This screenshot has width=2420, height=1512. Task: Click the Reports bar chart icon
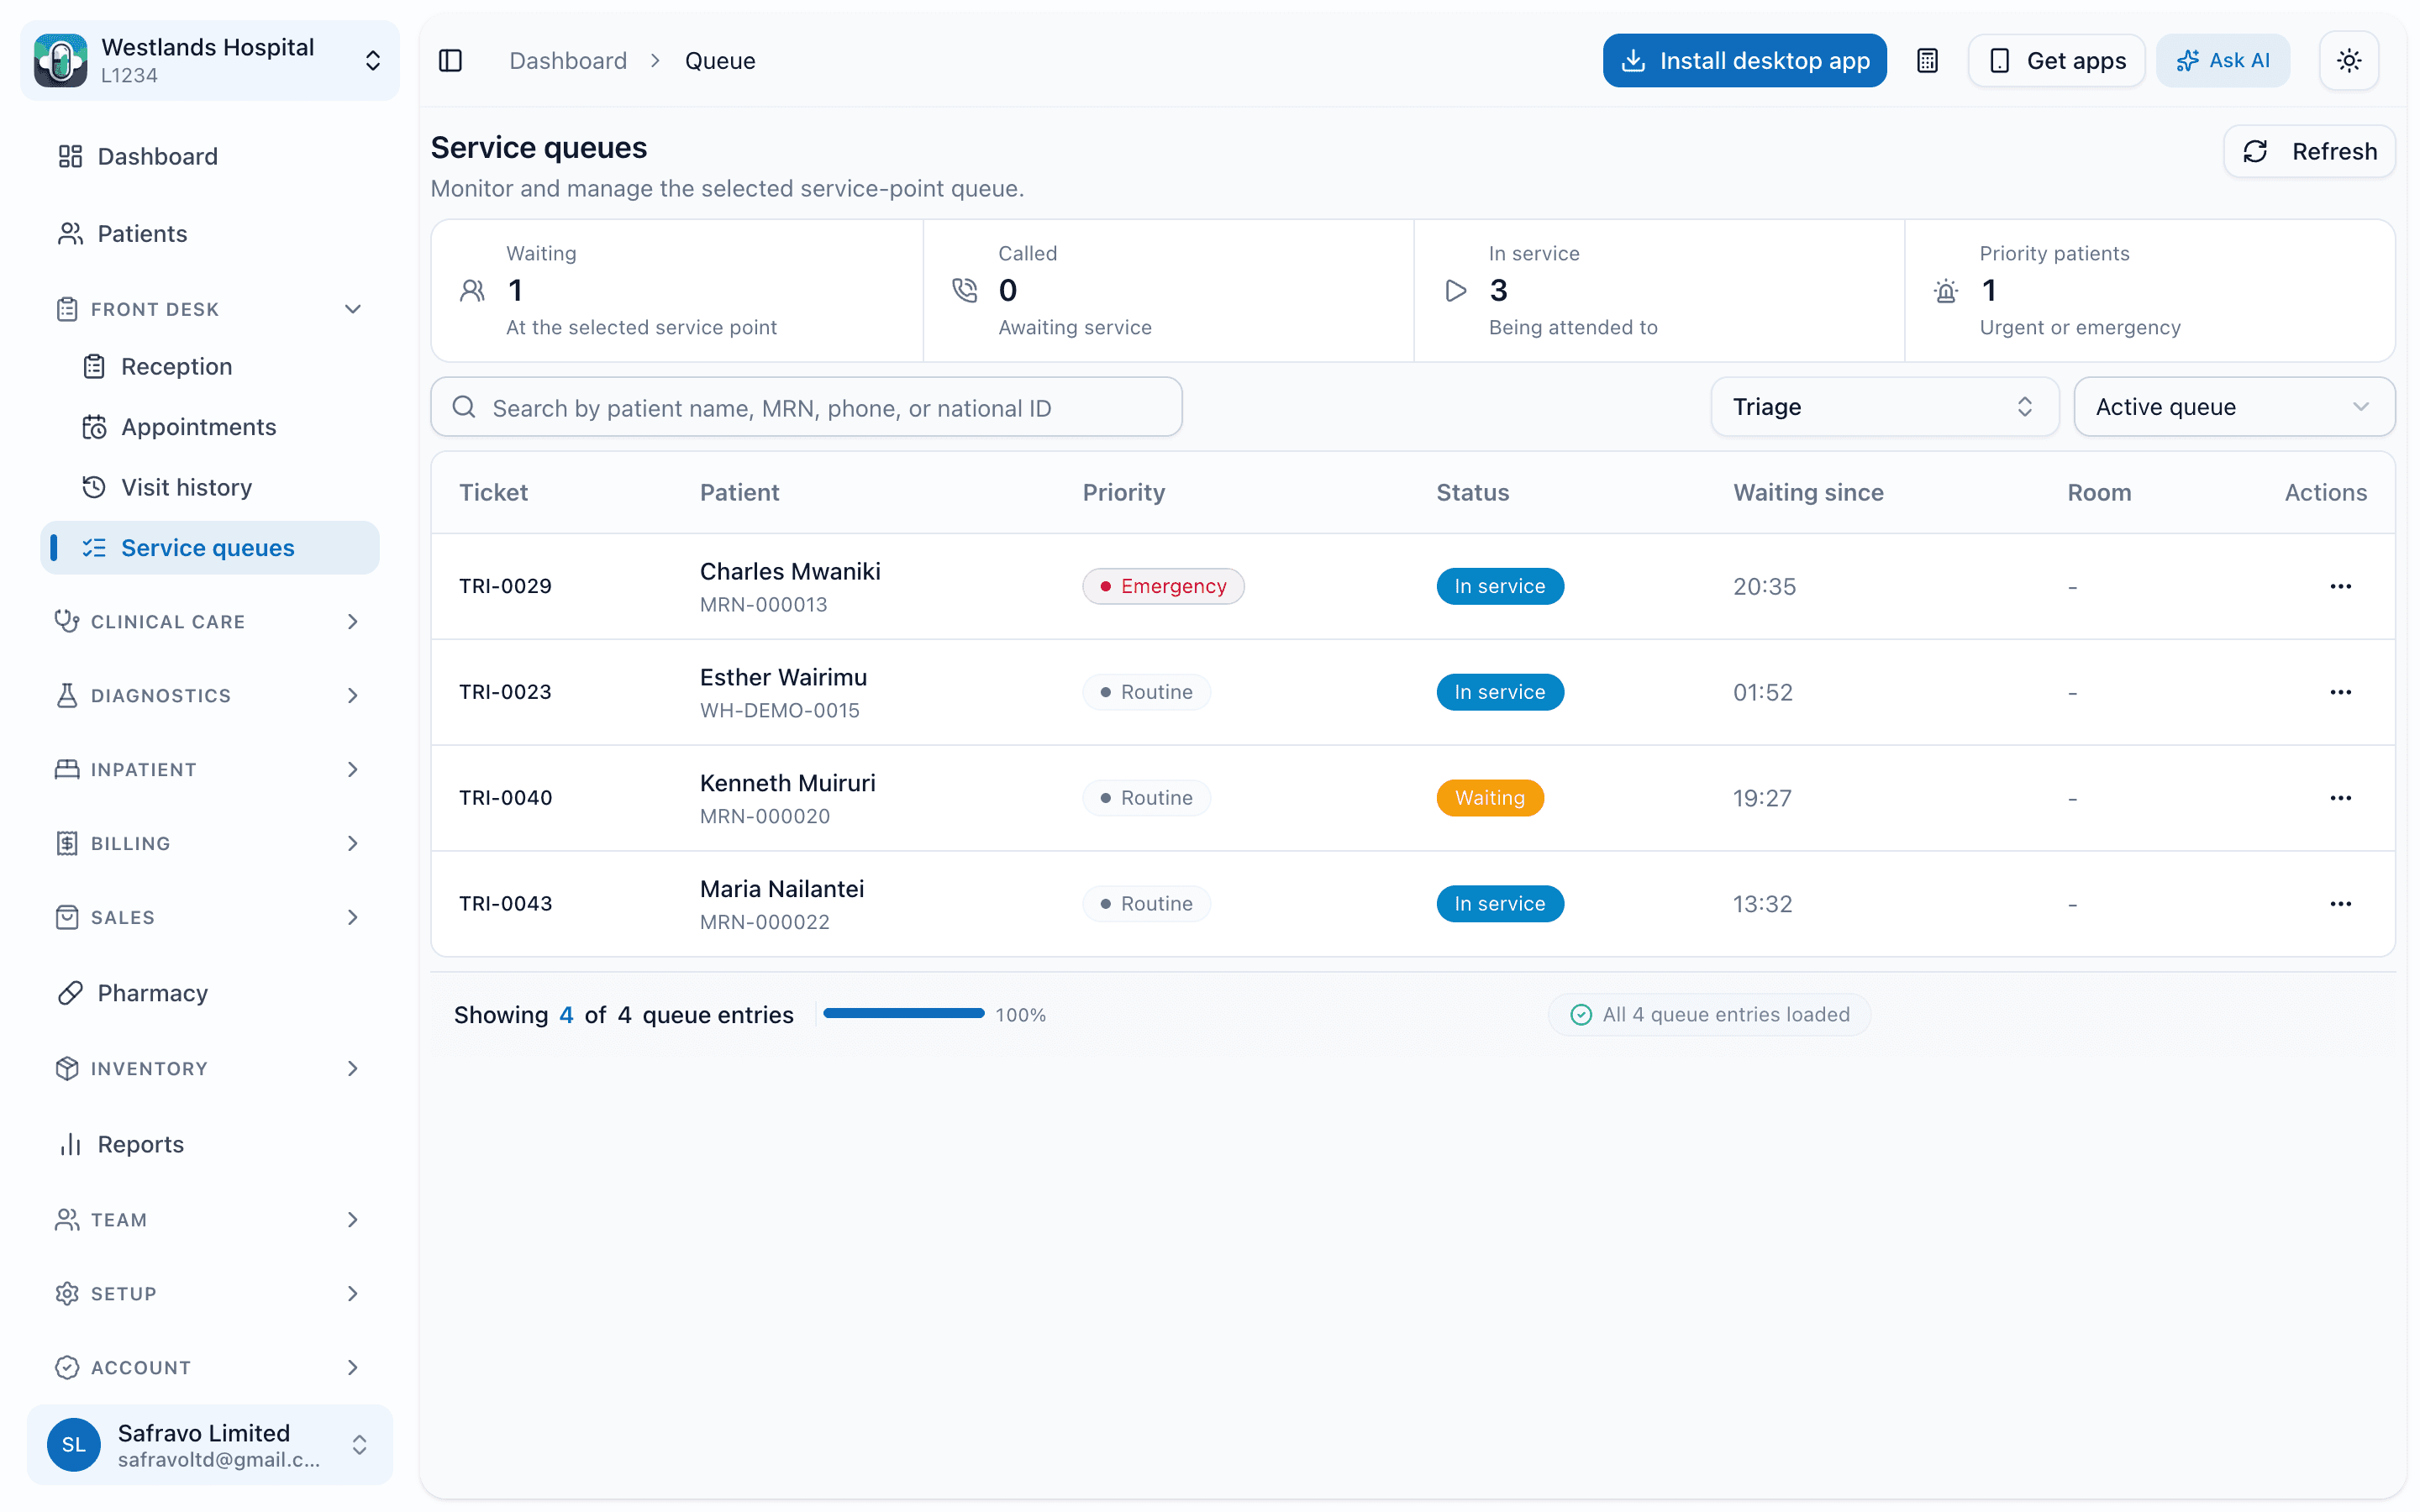pyautogui.click(x=70, y=1144)
